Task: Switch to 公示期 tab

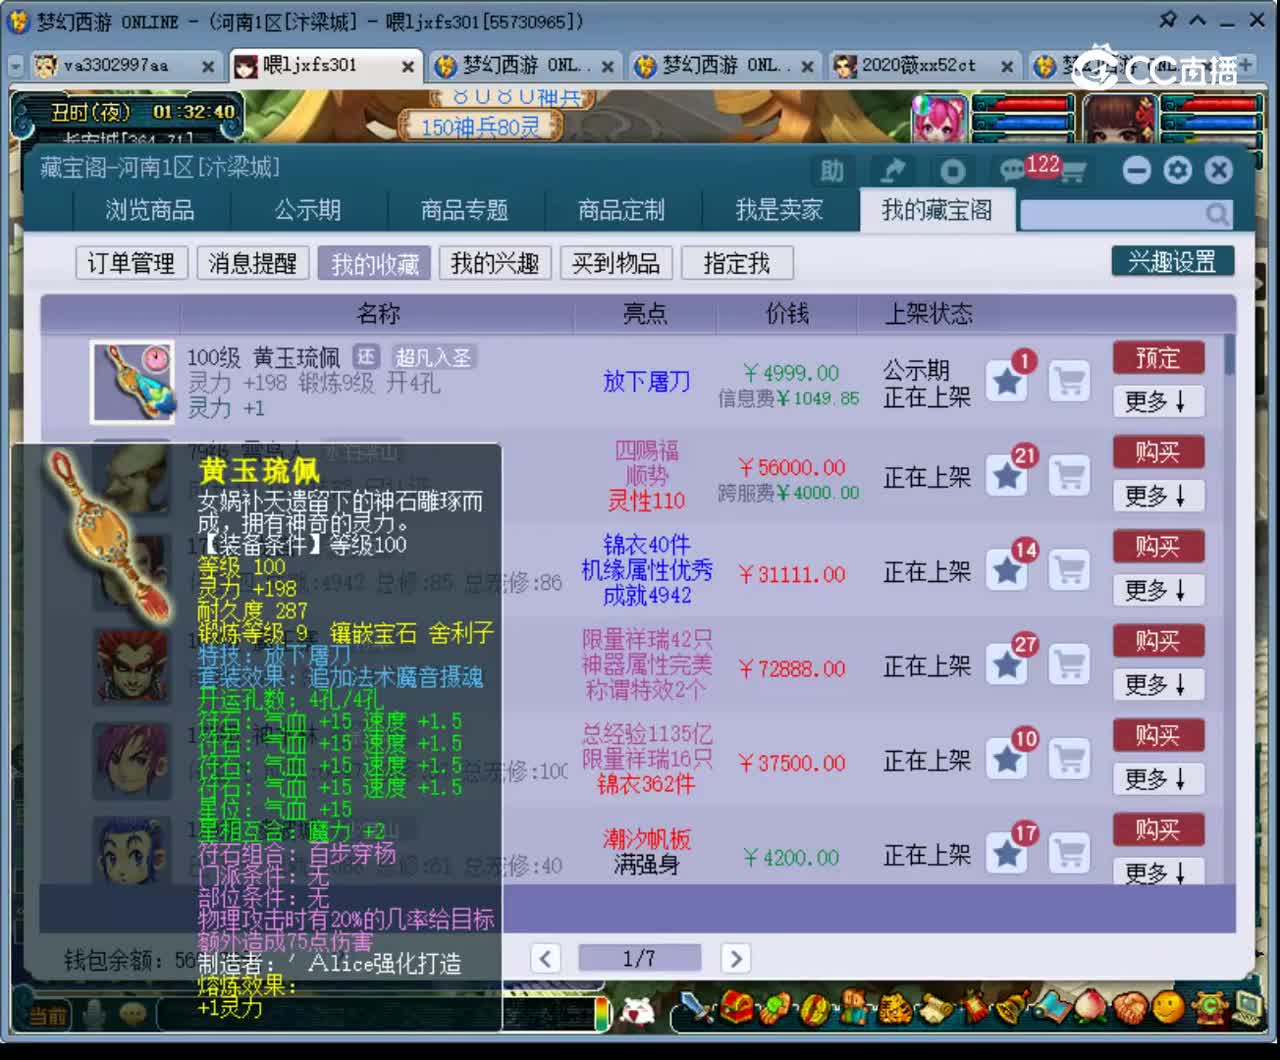Action: pos(308,210)
